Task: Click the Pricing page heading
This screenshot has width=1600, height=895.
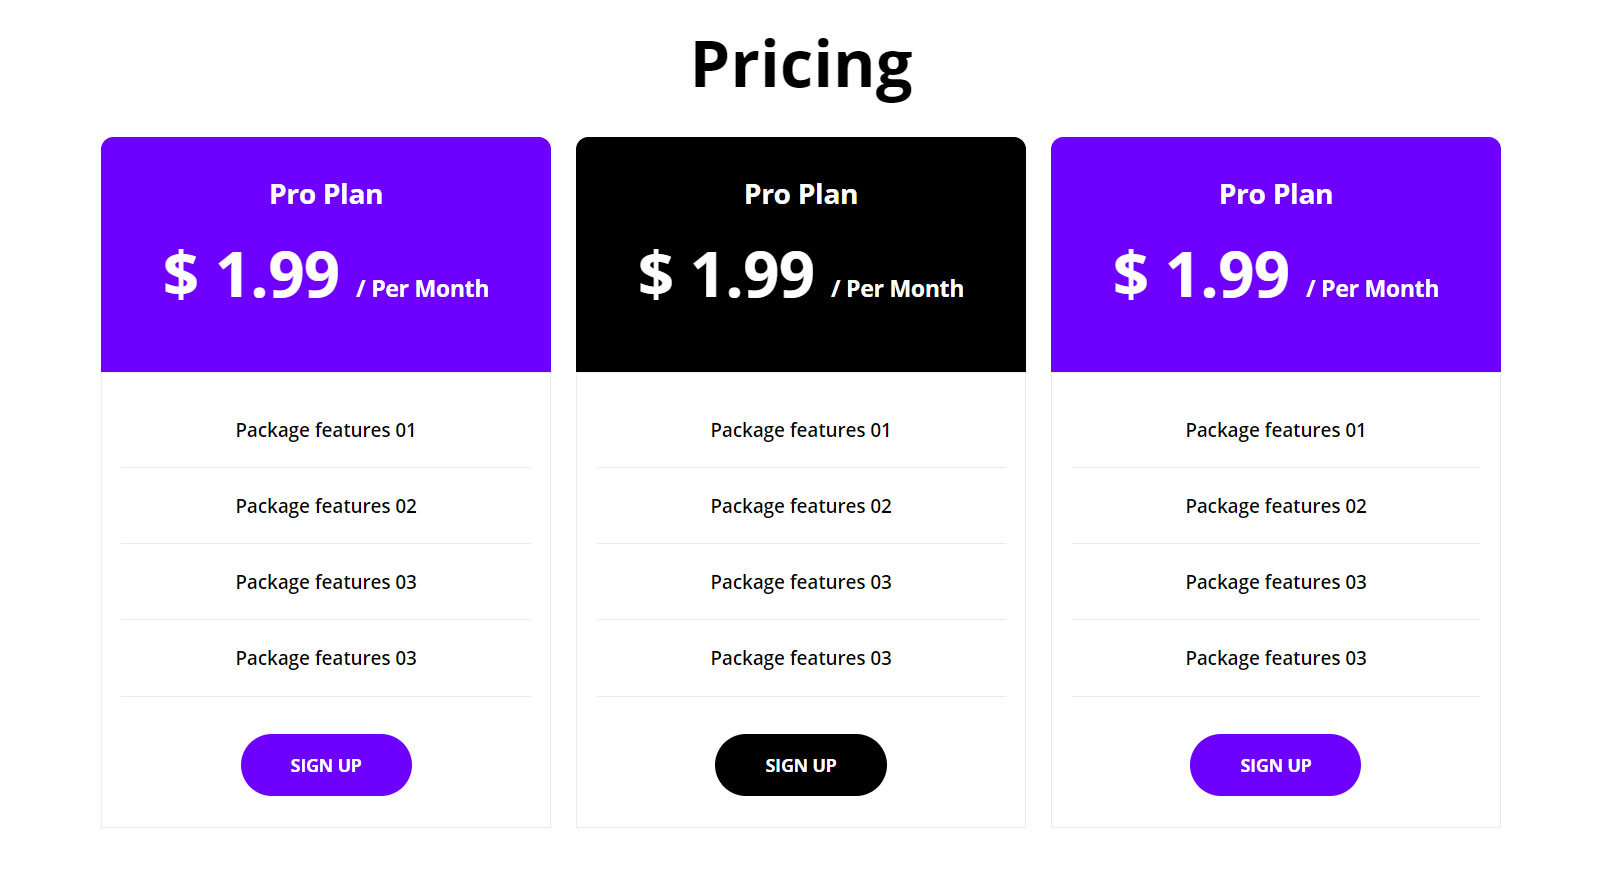Action: (x=801, y=65)
